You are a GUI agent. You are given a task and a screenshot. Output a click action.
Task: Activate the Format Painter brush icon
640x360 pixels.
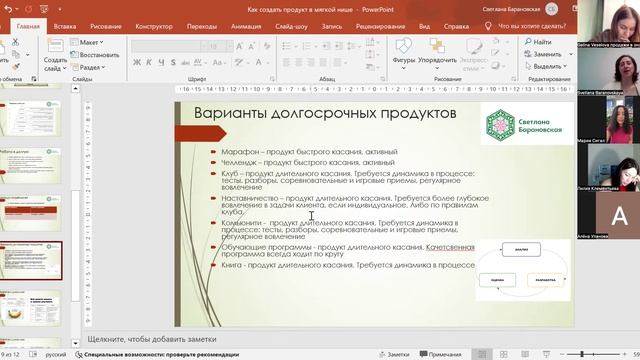point(16,66)
